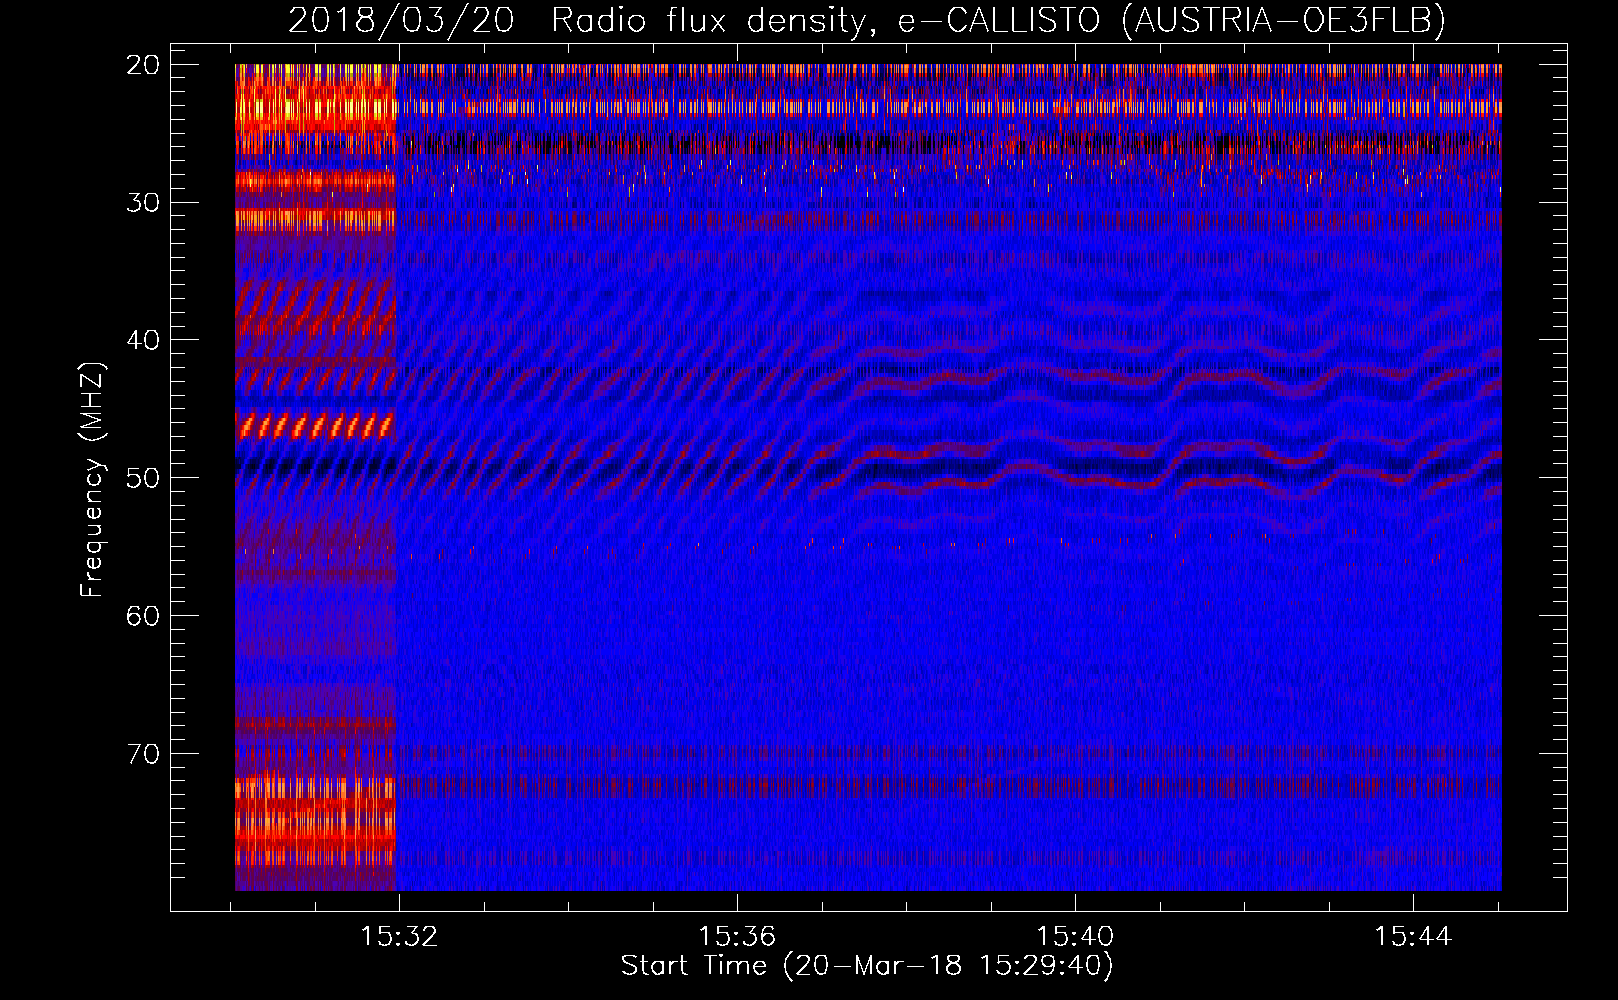Click the 60 frequency tick label
Image resolution: width=1618 pixels, height=1000 pixels.
[143, 616]
